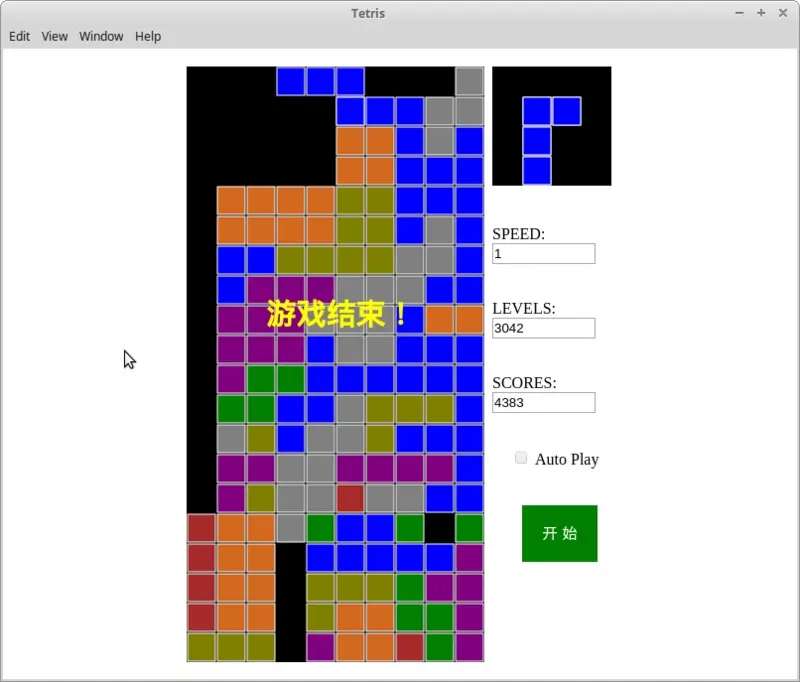Screen dimensions: 800x682
Task: Open the Window menu
Action: coord(101,36)
